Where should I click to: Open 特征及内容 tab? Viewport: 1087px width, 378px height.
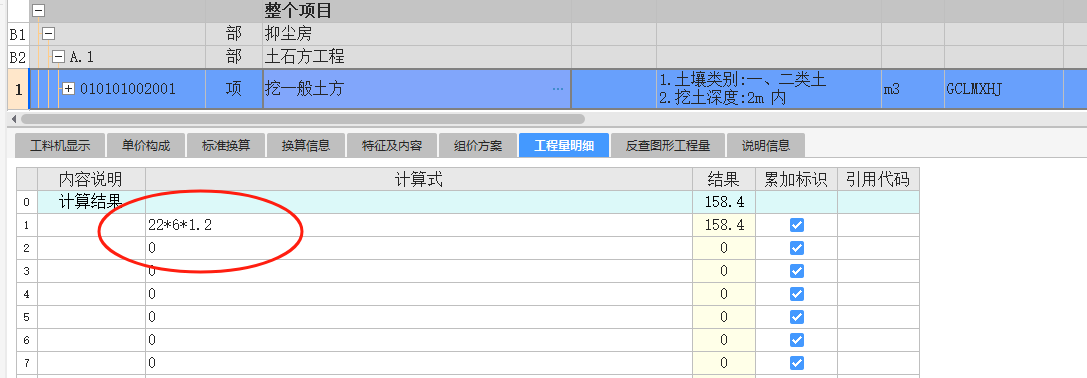[392, 146]
